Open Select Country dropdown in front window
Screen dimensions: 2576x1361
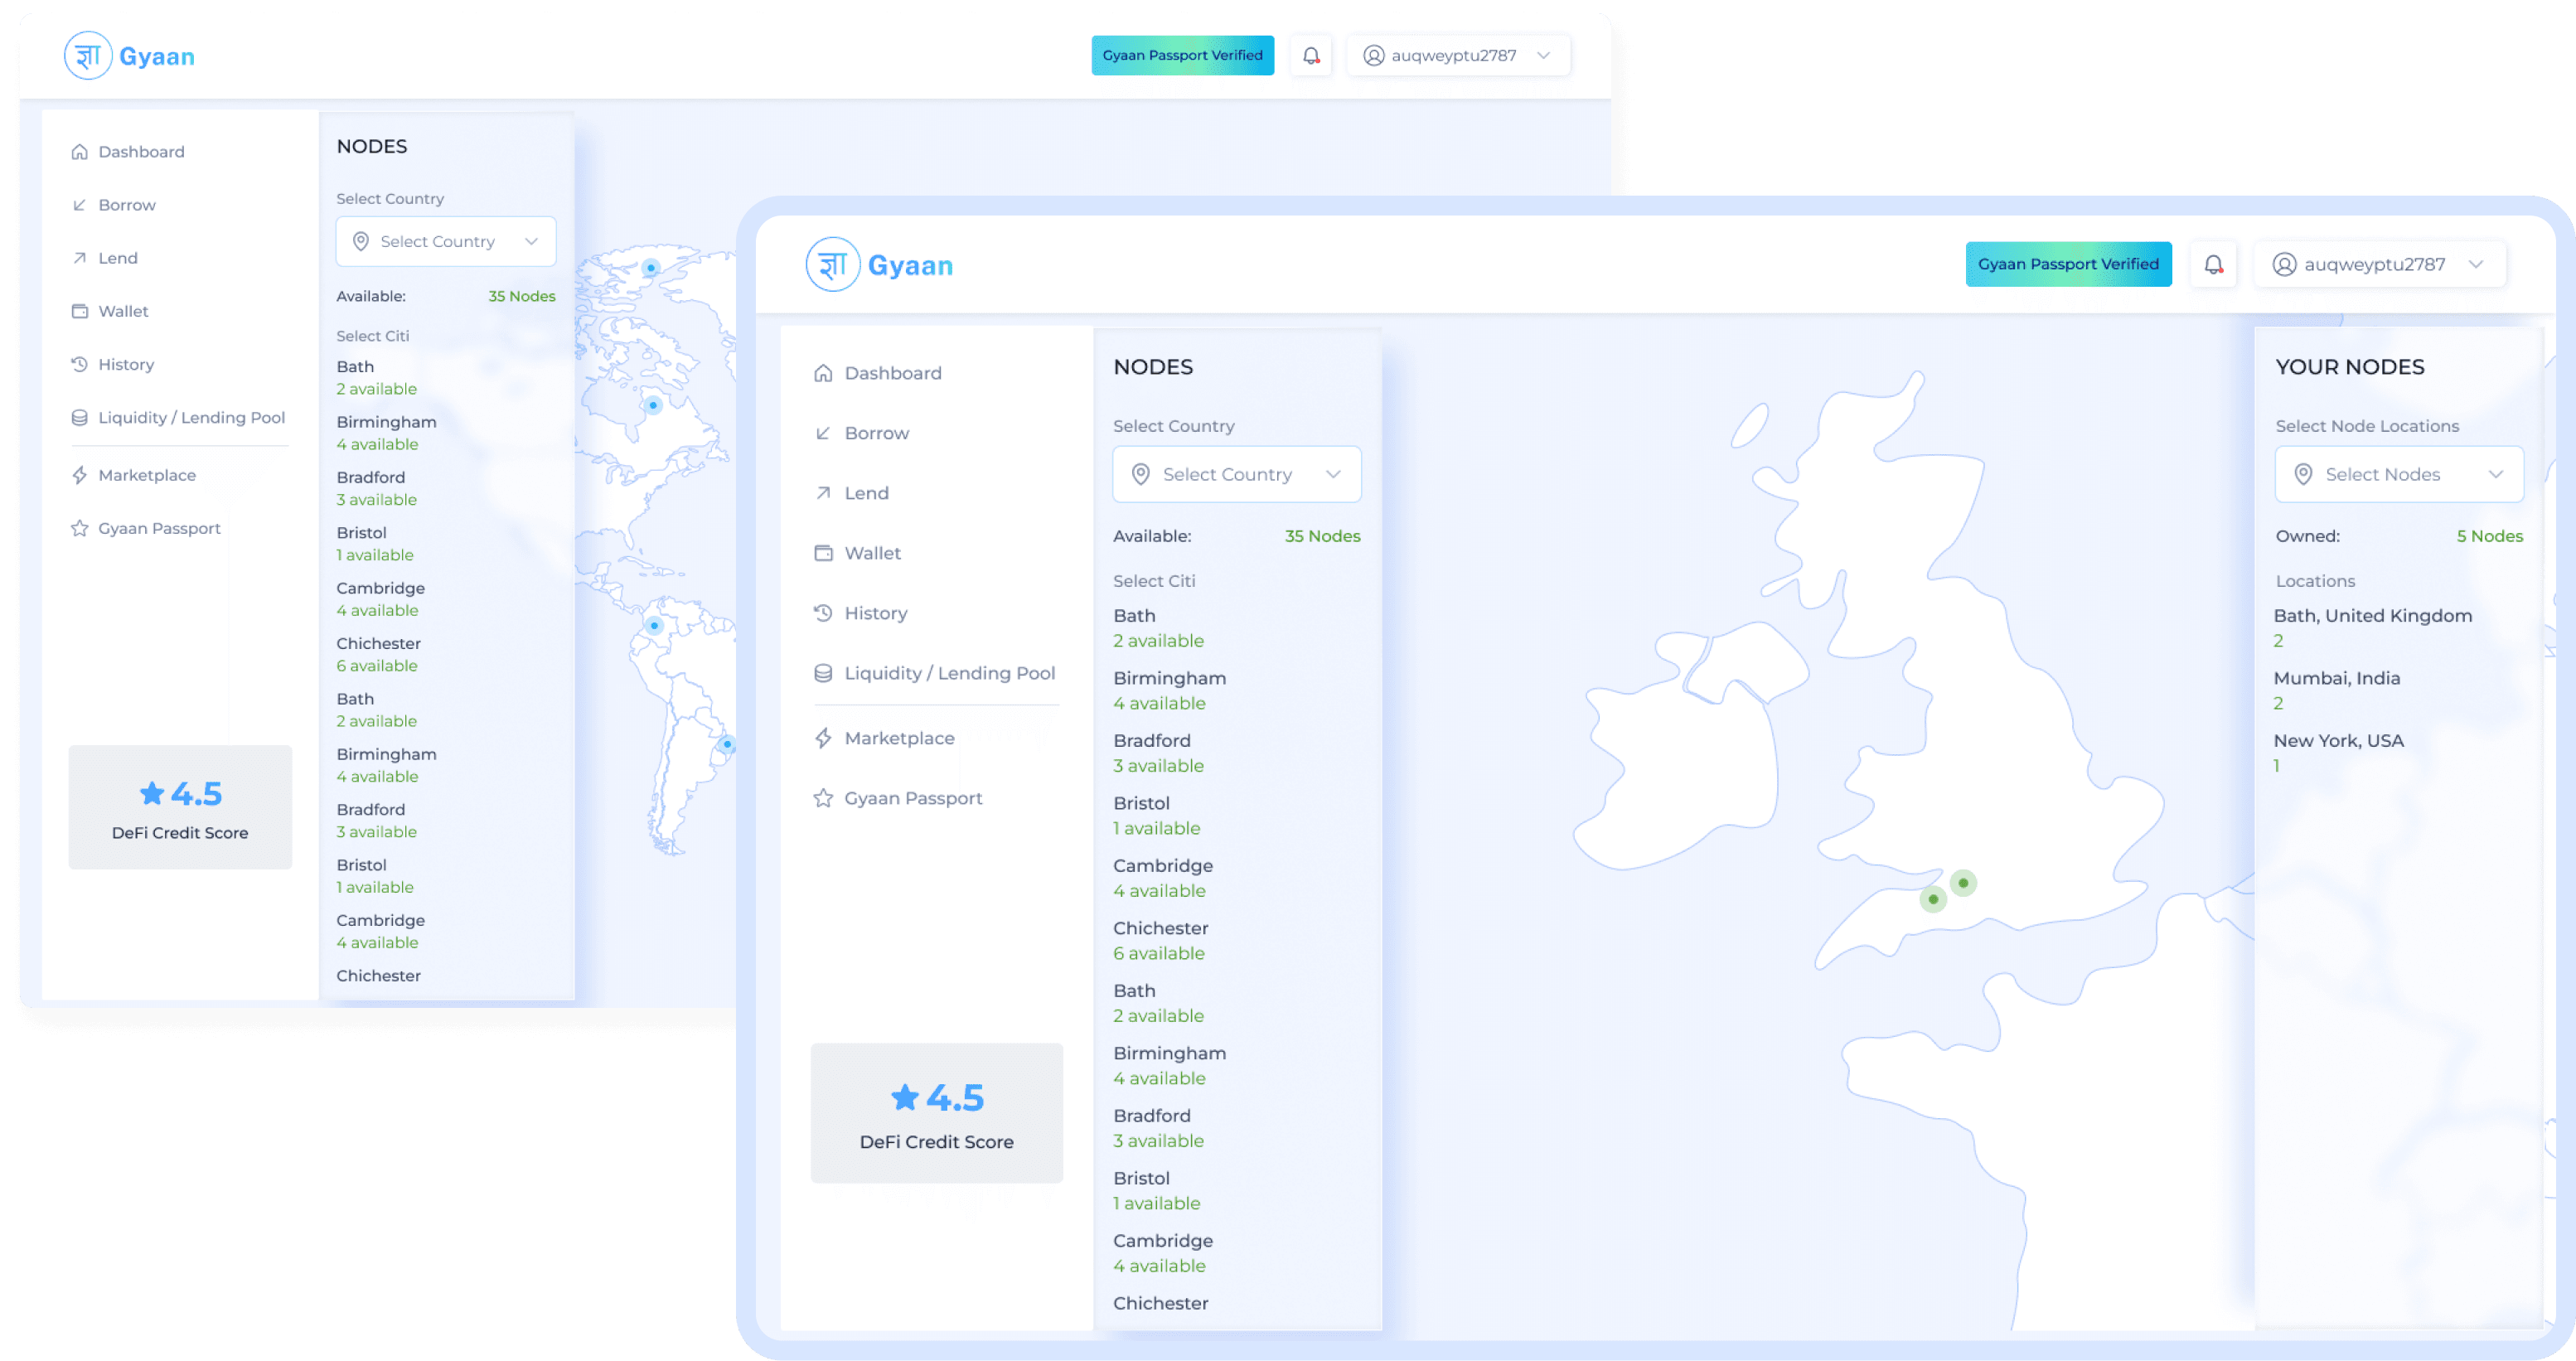[1236, 474]
